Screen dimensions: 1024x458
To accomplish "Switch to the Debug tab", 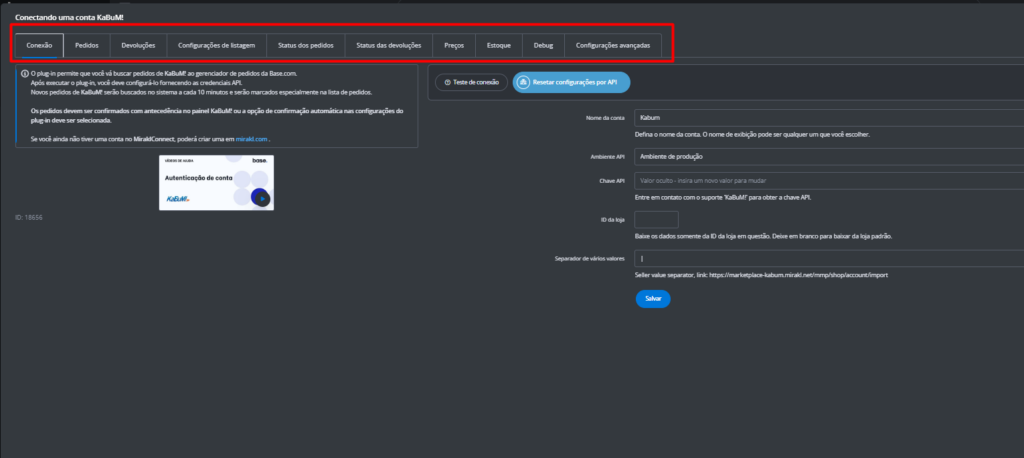I will point(543,46).
